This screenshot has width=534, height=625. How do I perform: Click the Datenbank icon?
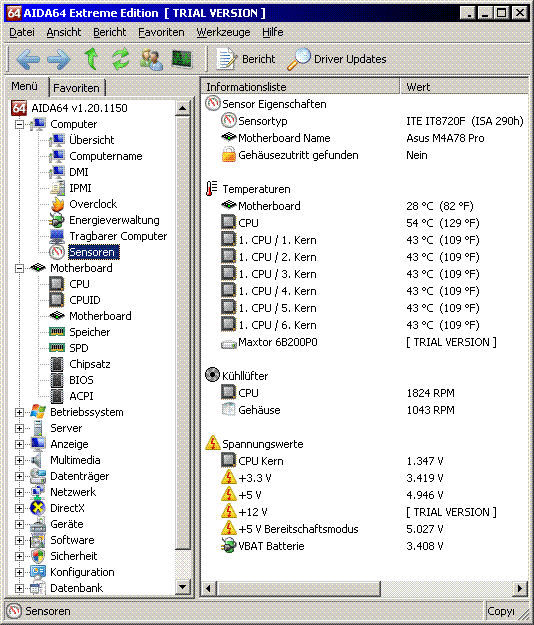38,588
